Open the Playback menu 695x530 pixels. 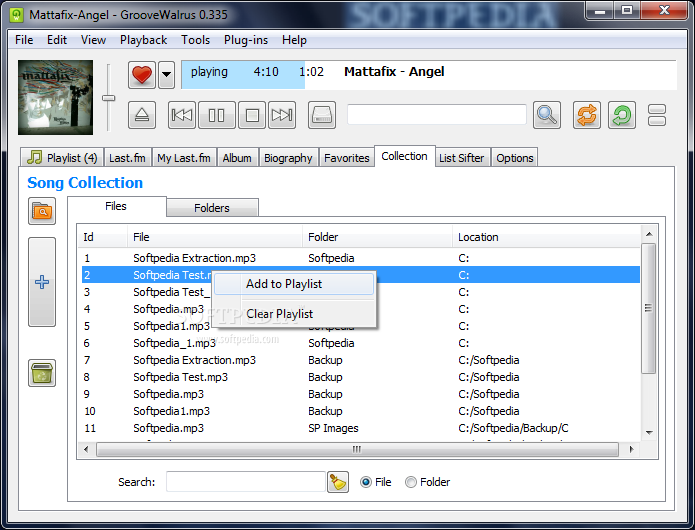pos(144,40)
